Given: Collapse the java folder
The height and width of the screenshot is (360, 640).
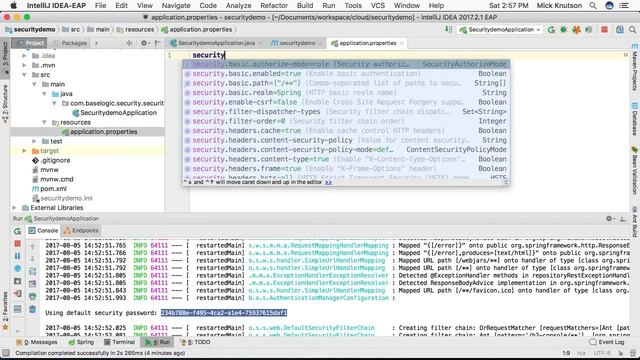Looking at the screenshot, I should (x=44, y=93).
